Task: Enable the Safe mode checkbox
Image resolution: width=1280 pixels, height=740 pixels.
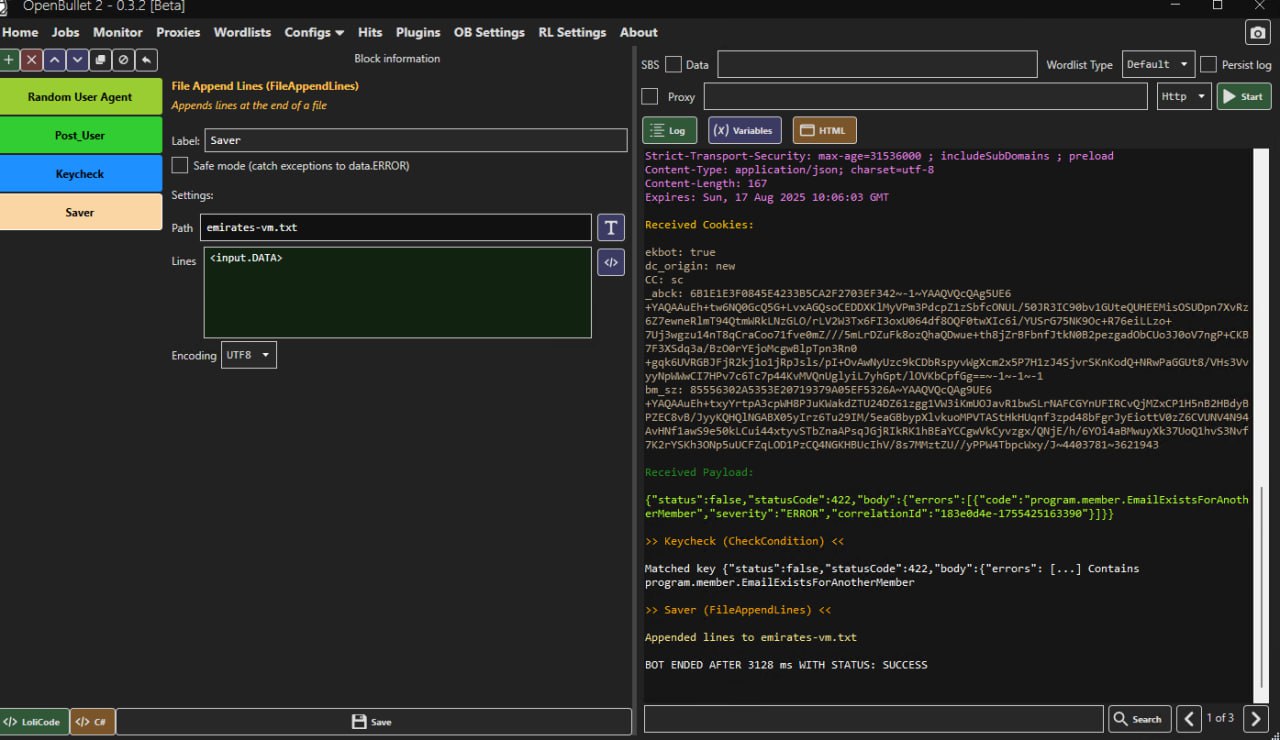Action: [x=180, y=165]
